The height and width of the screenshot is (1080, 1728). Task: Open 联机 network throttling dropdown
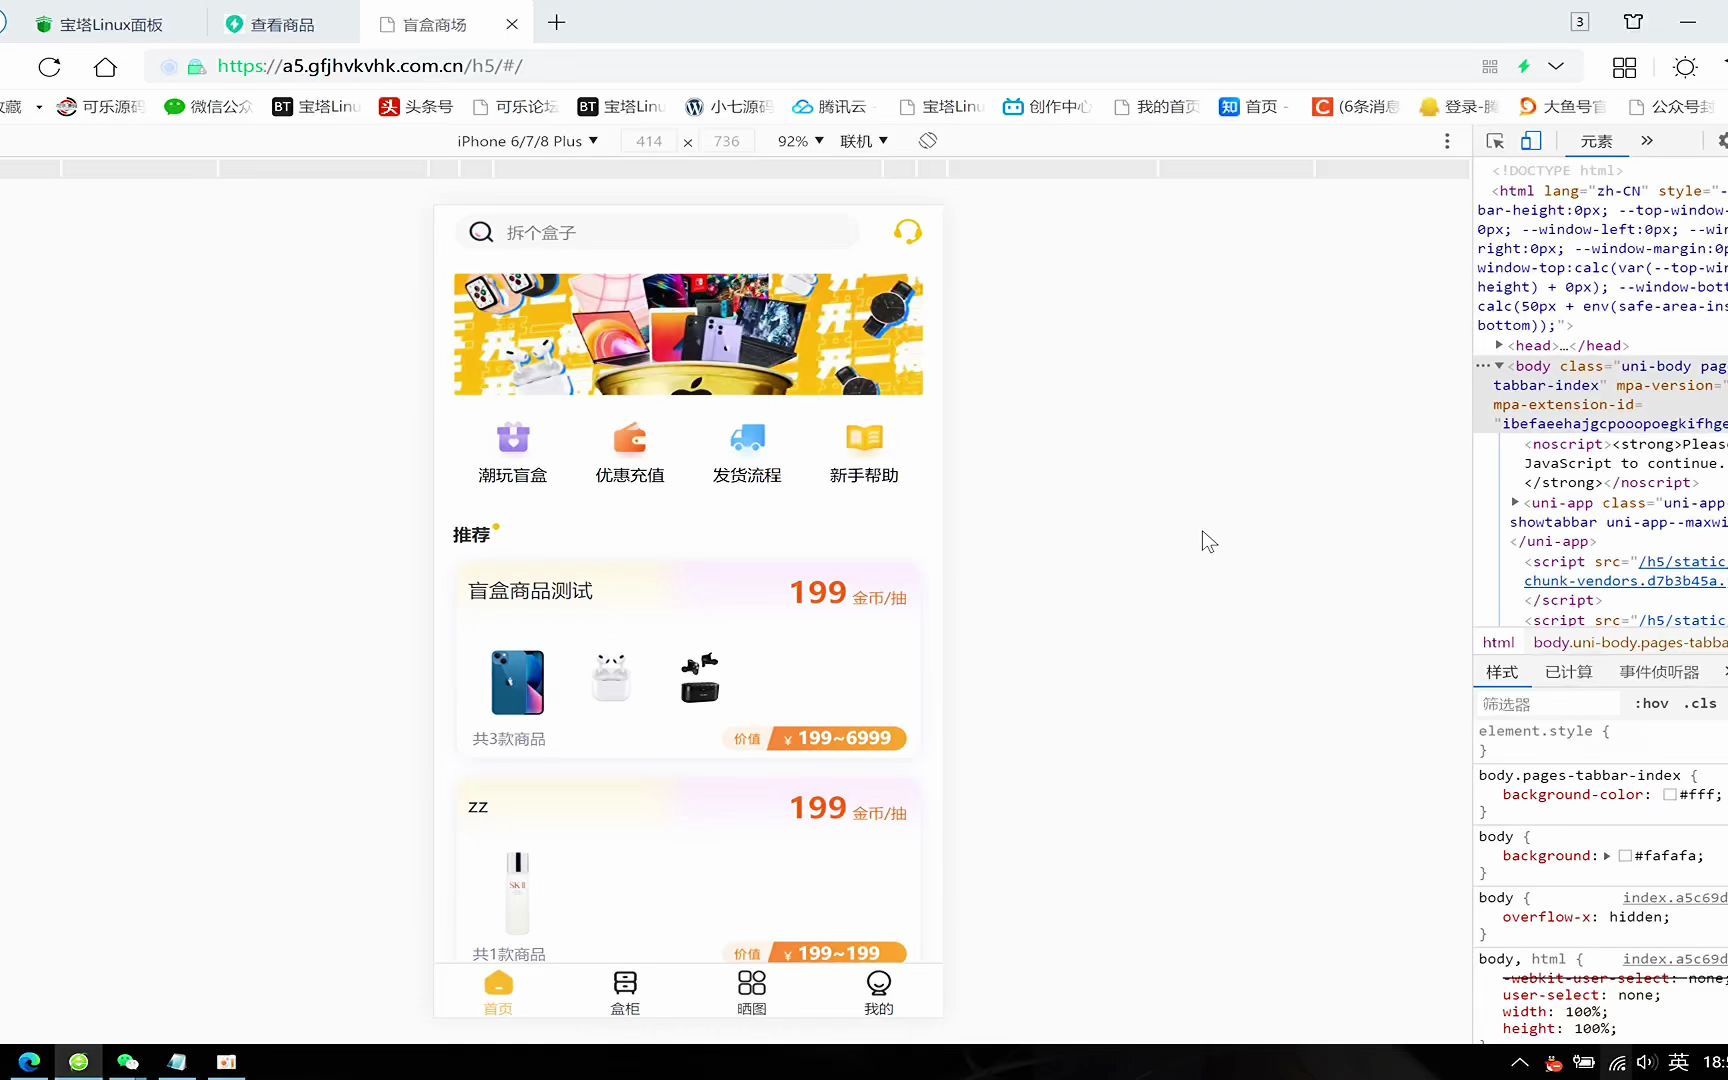pos(864,141)
